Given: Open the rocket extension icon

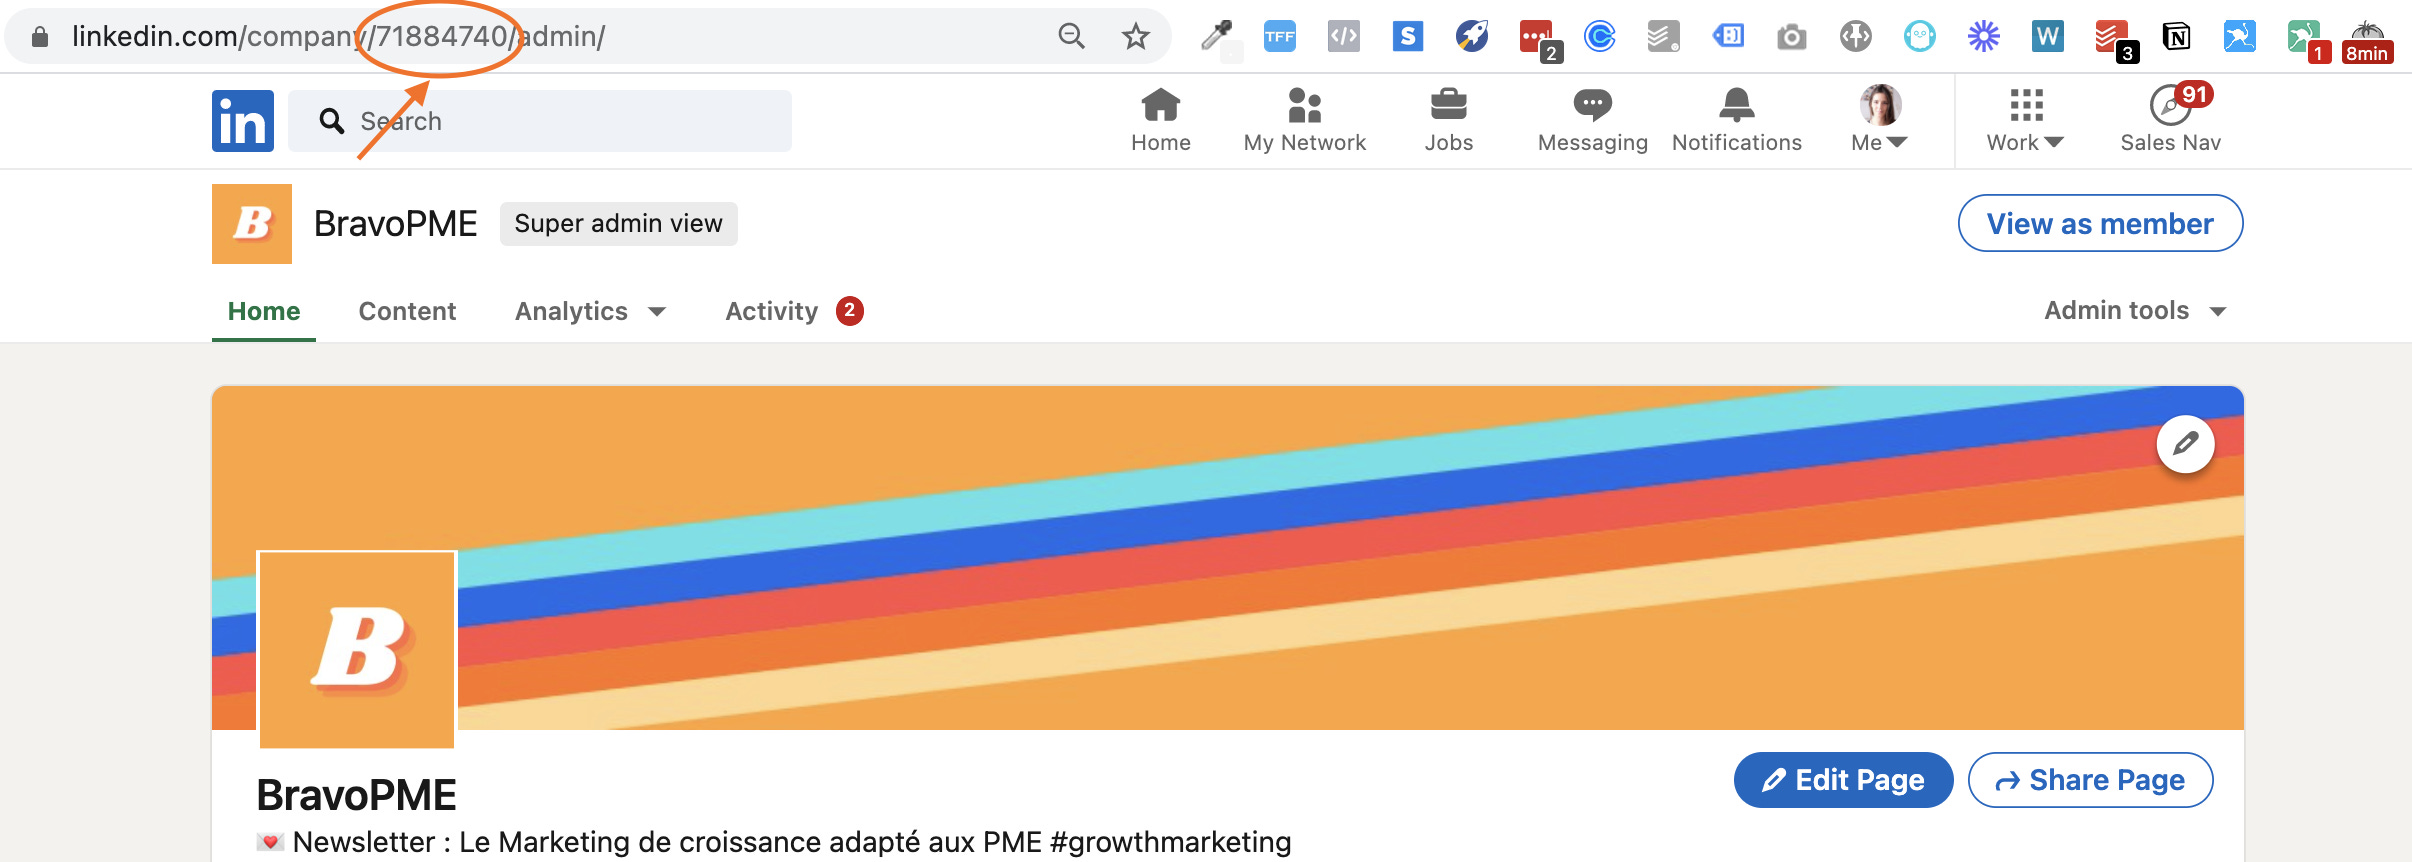Looking at the screenshot, I should pyautogui.click(x=1472, y=37).
